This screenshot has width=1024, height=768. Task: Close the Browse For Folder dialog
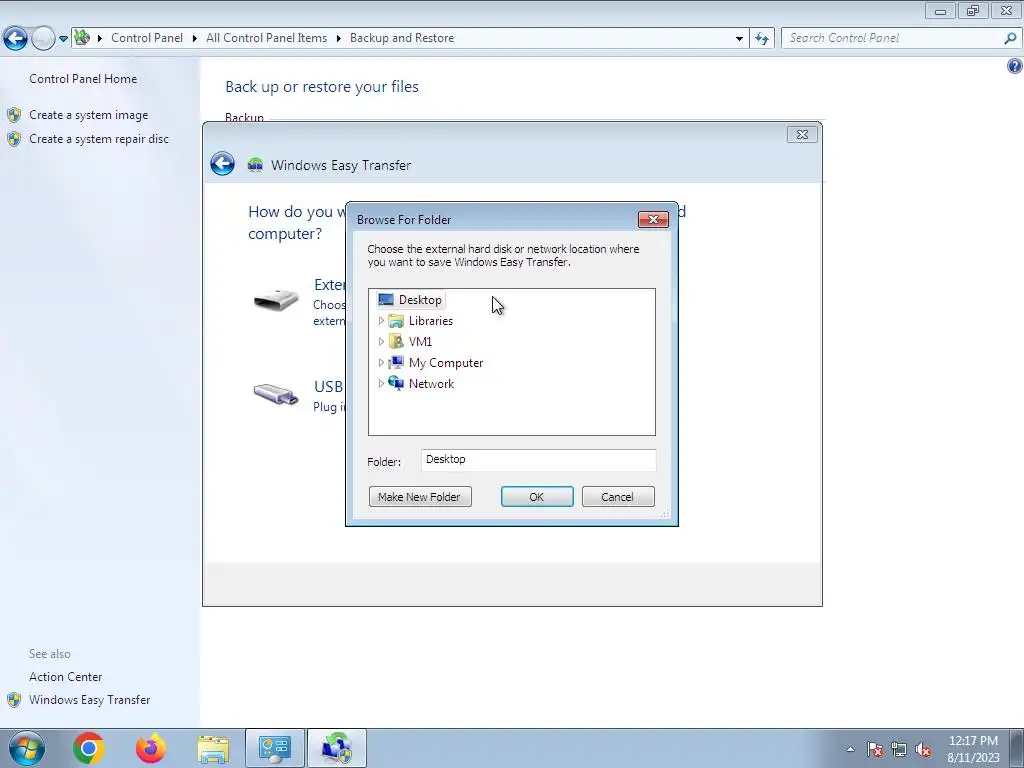pyautogui.click(x=653, y=219)
